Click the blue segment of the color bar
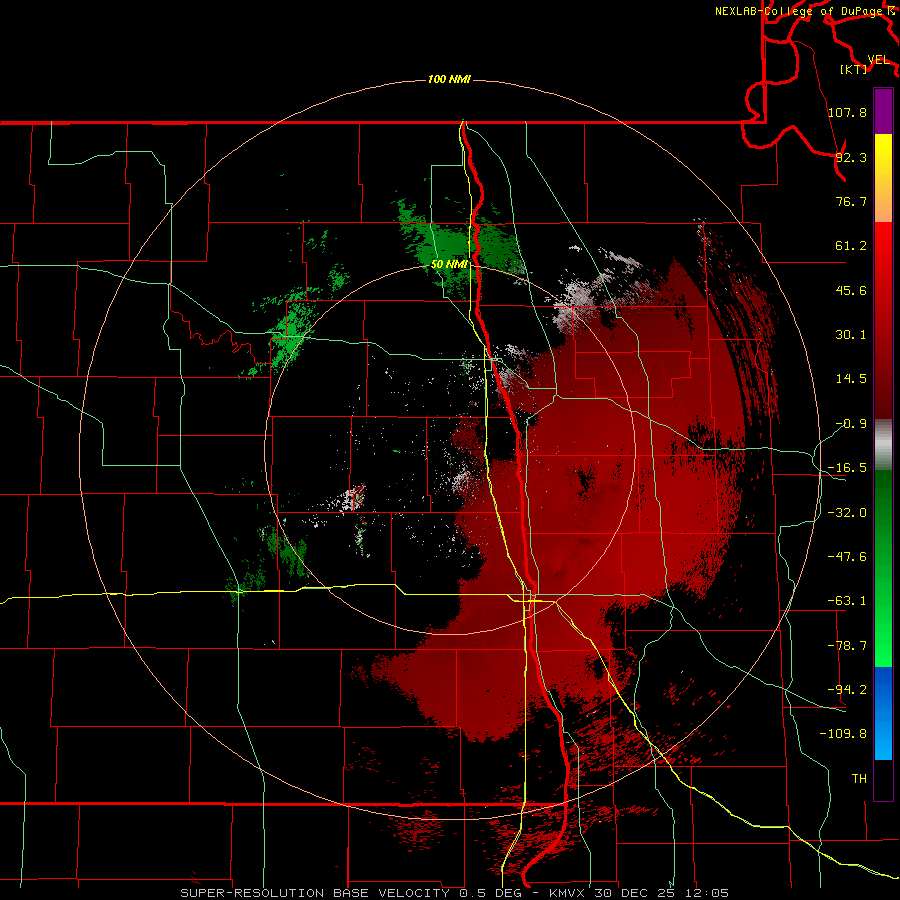The image size is (900, 900). coord(883,713)
